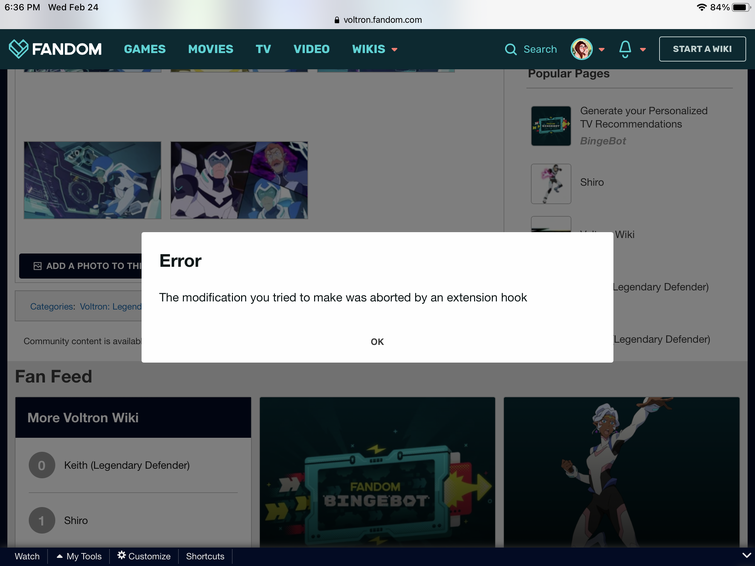Viewport: 755px width, 566px height.
Task: Open the Fandom BingeBot fan feed card
Action: tap(377, 472)
